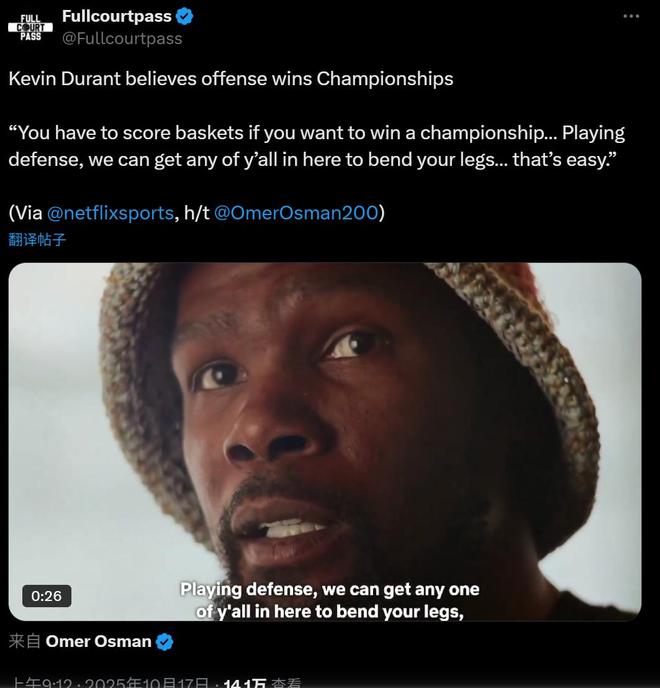Screen dimensions: 660x688
Task: Open the Fullcourtpass display name link
Action: click(x=116, y=16)
